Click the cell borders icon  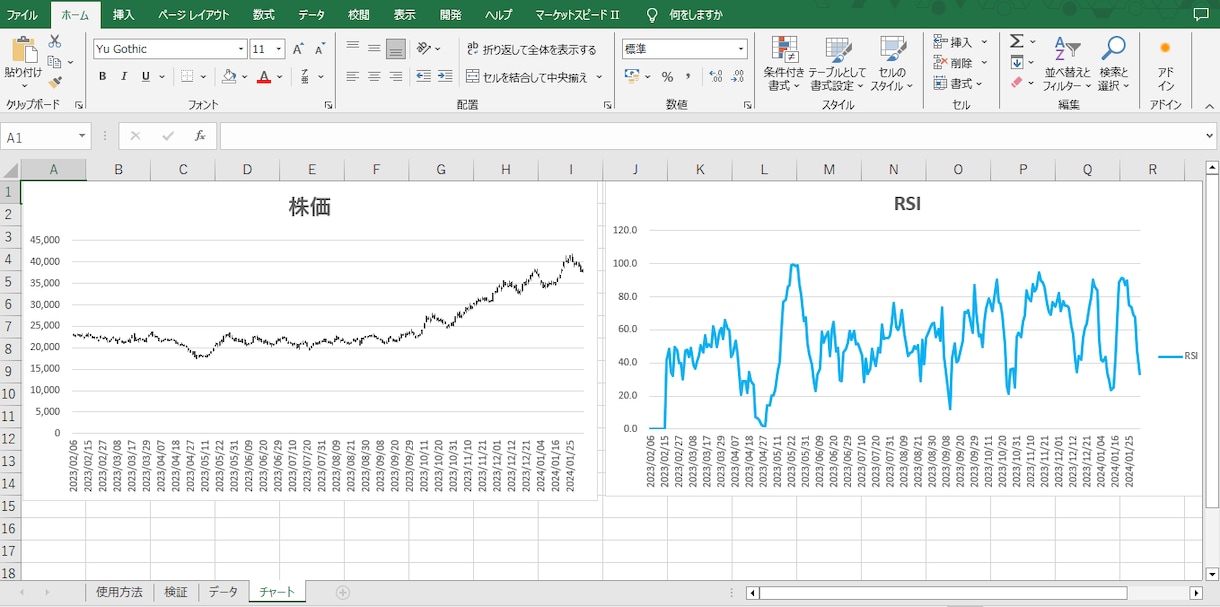187,76
